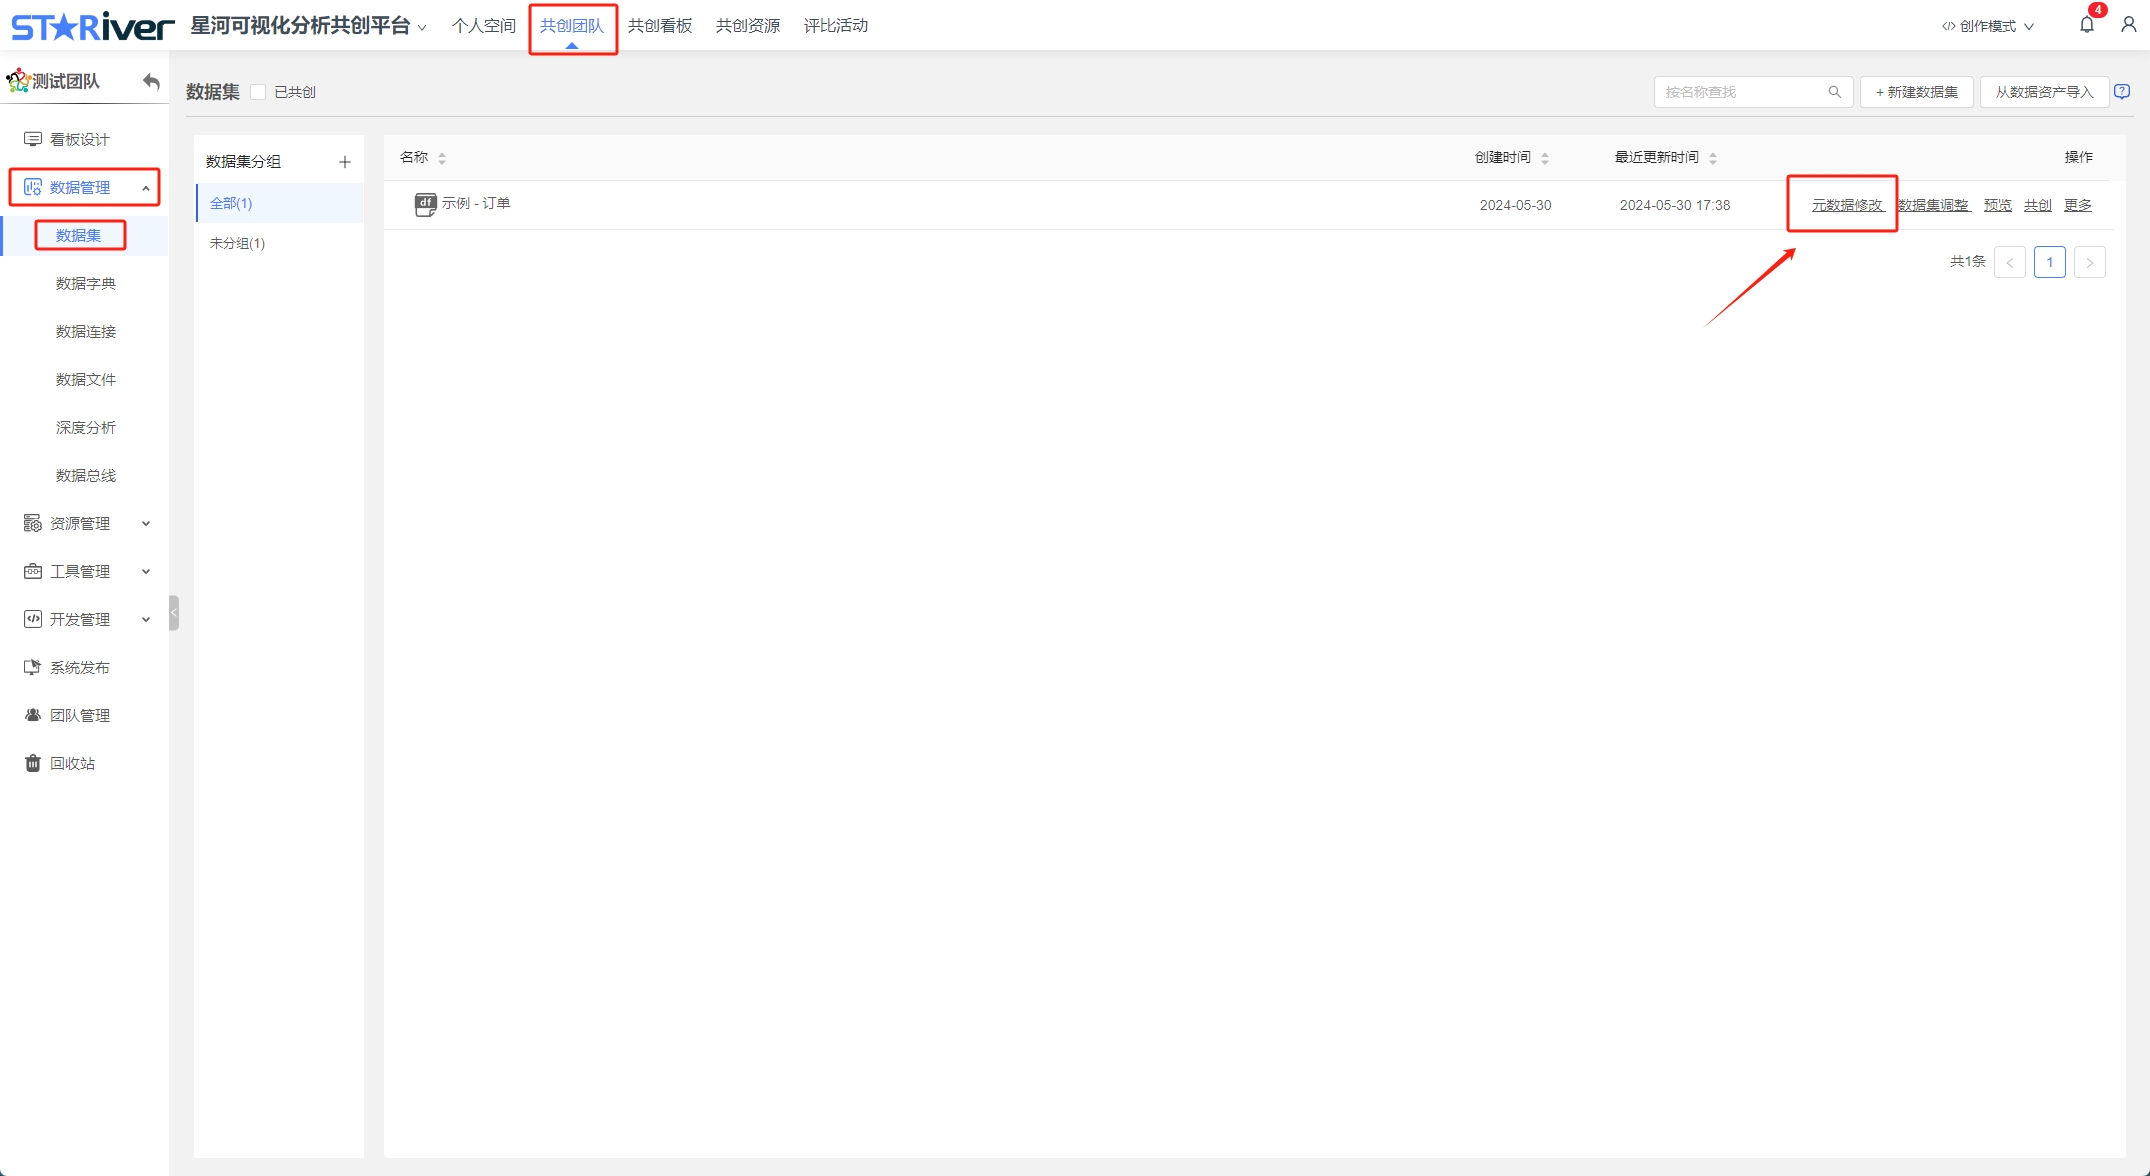Click the notification bell icon
Screen dimensions: 2150x1176
[2086, 25]
